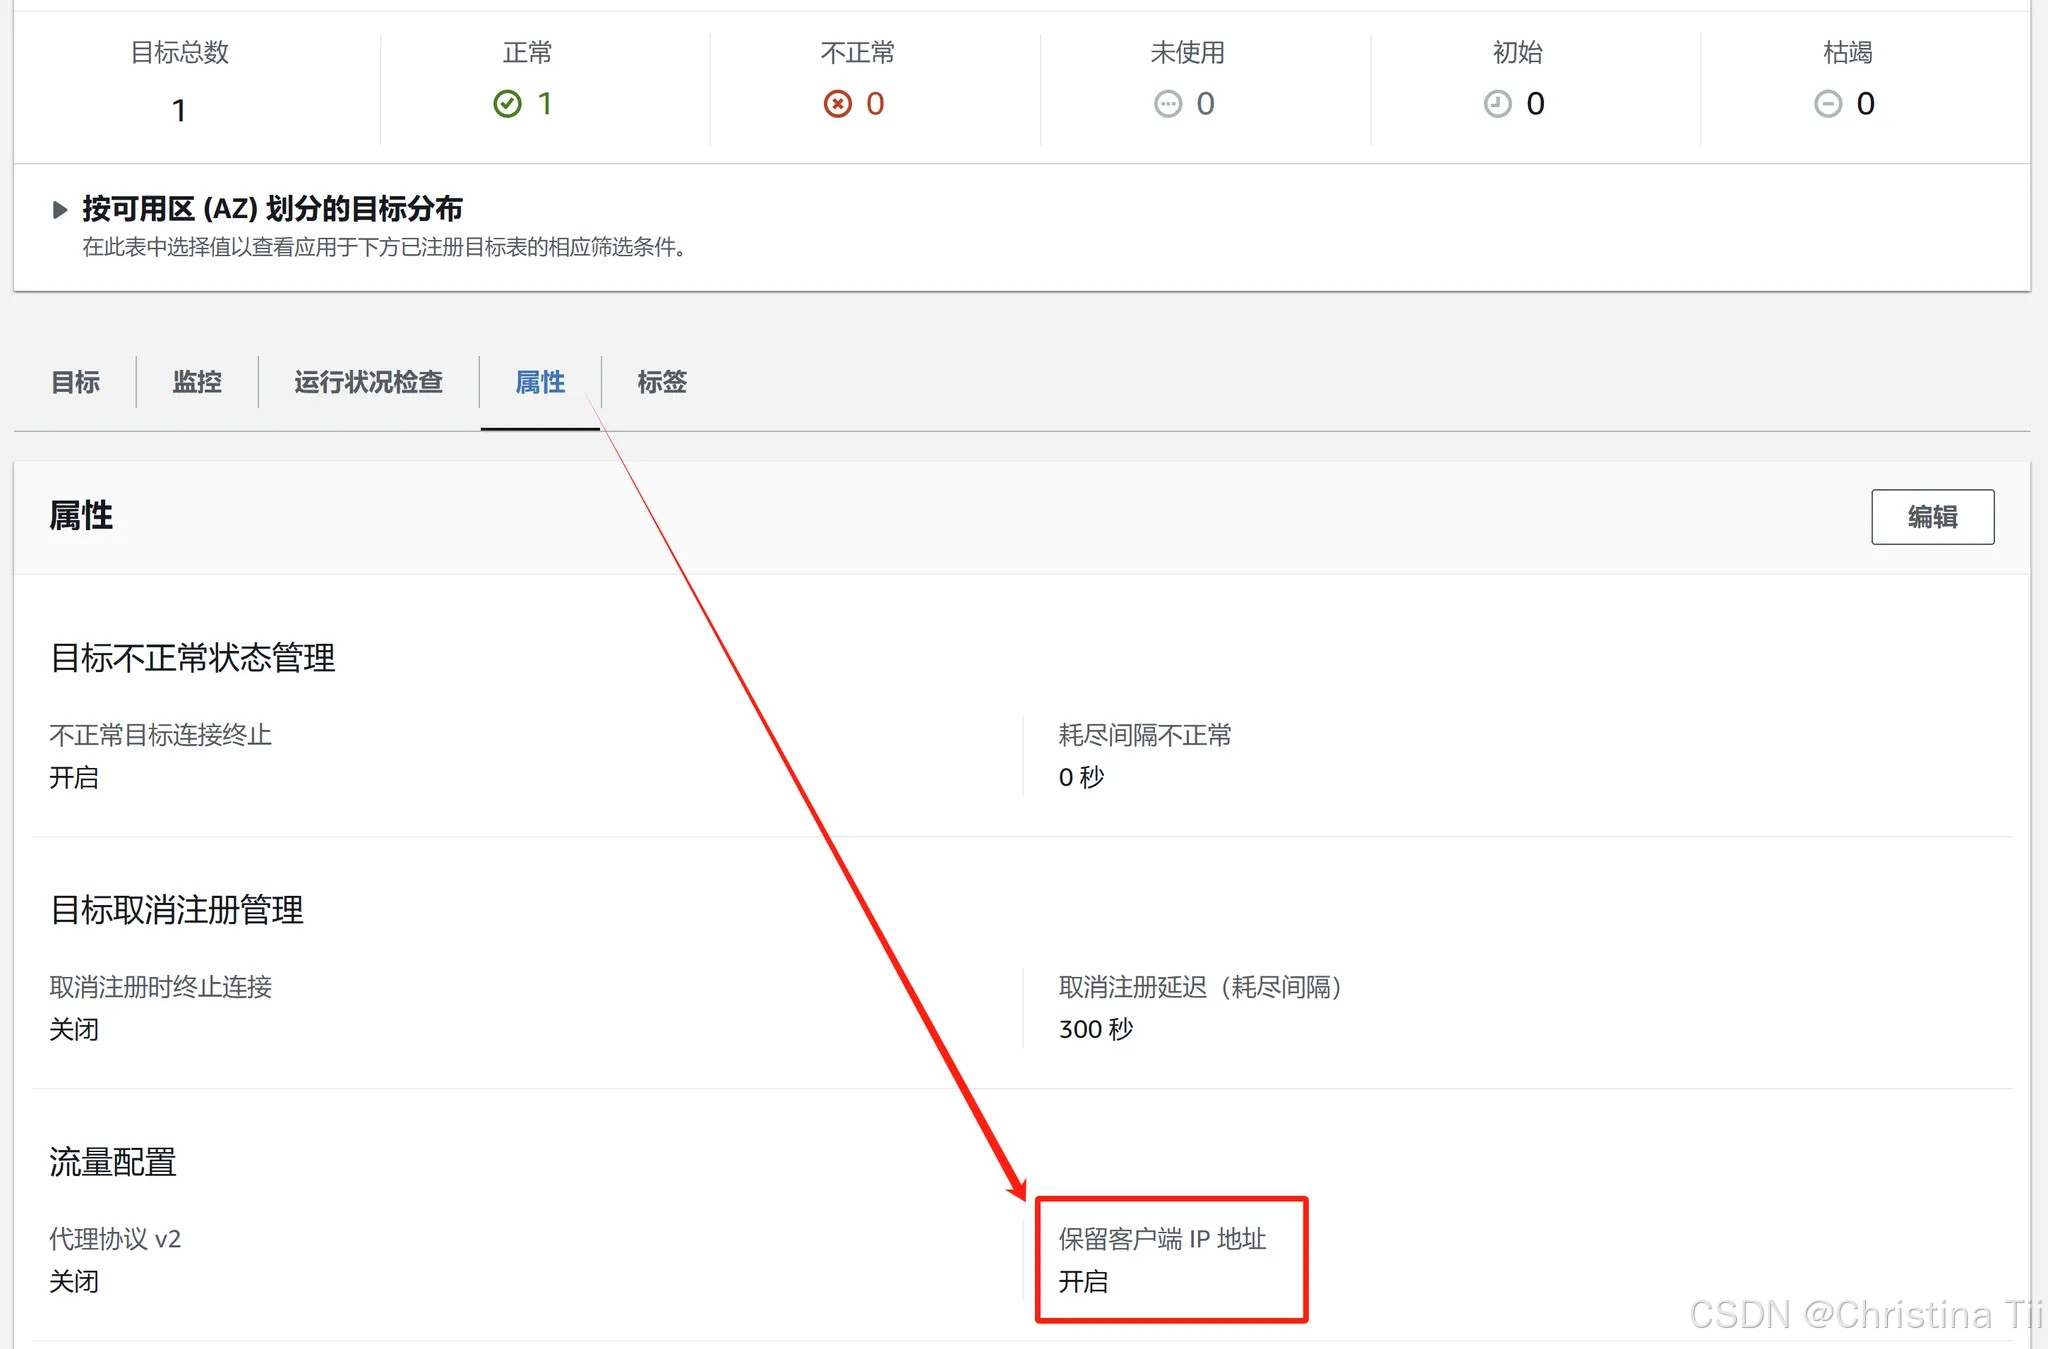Open the 运行状况检查 tab
Screen dimensions: 2048x1349
point(368,382)
